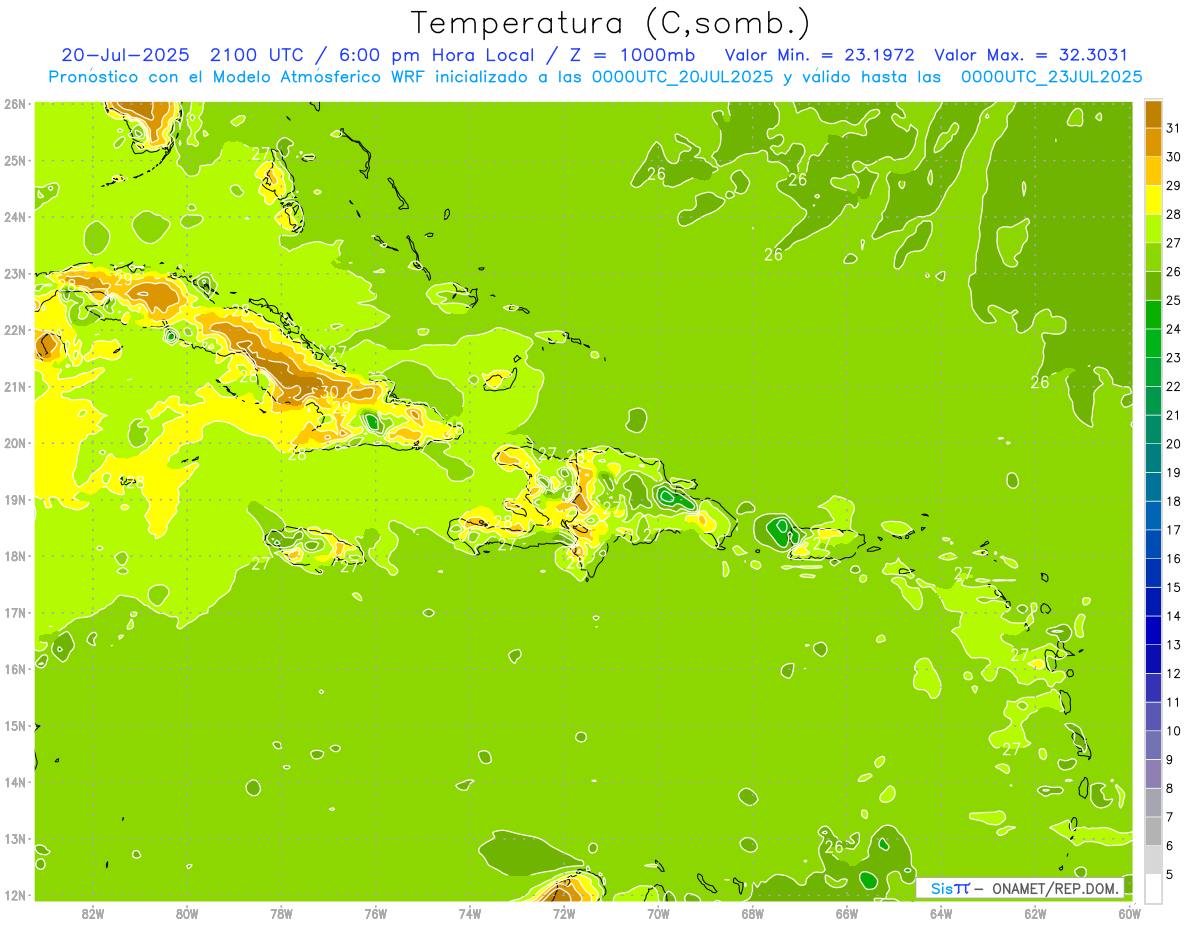Click the "70W" longitude axis label

tap(658, 913)
